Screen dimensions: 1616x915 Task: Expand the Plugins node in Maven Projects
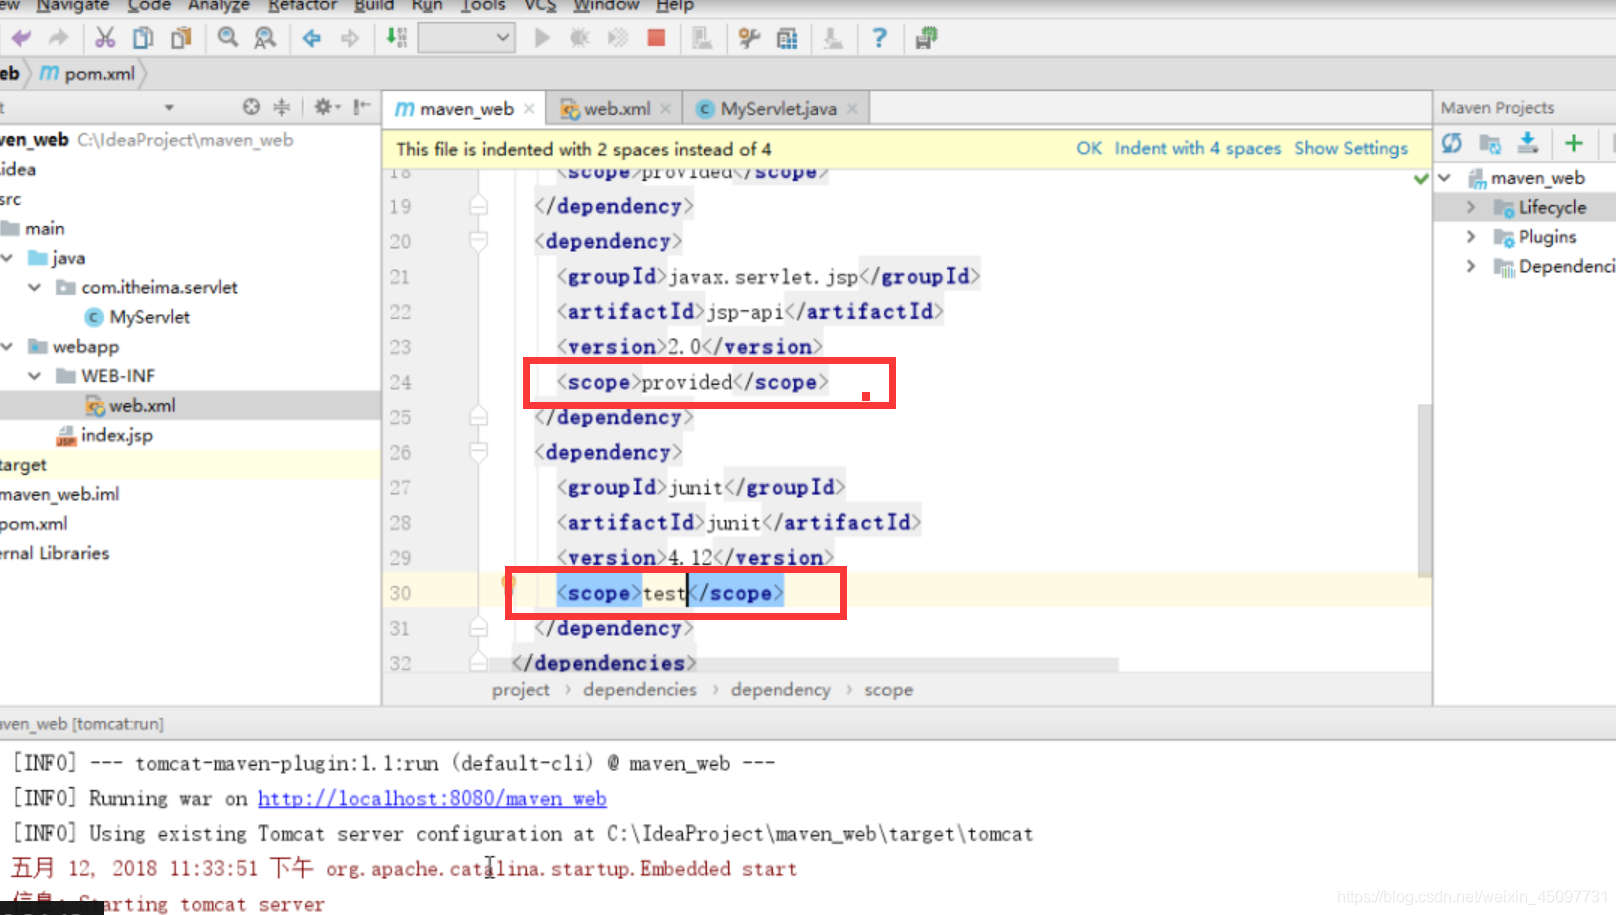click(1471, 237)
